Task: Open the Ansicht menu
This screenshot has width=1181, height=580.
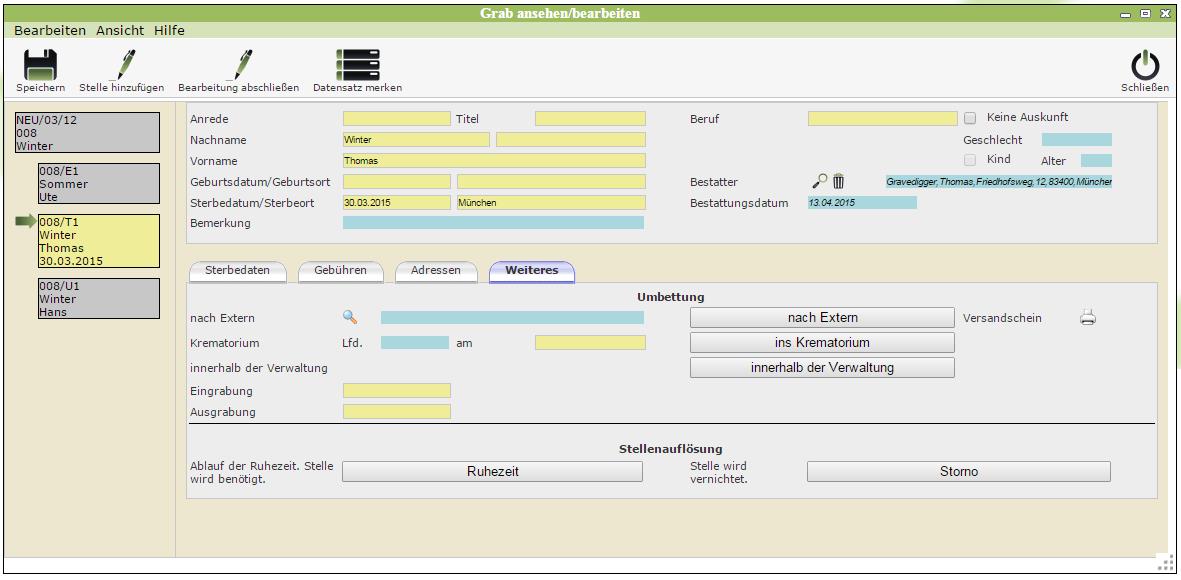Action: pos(120,31)
